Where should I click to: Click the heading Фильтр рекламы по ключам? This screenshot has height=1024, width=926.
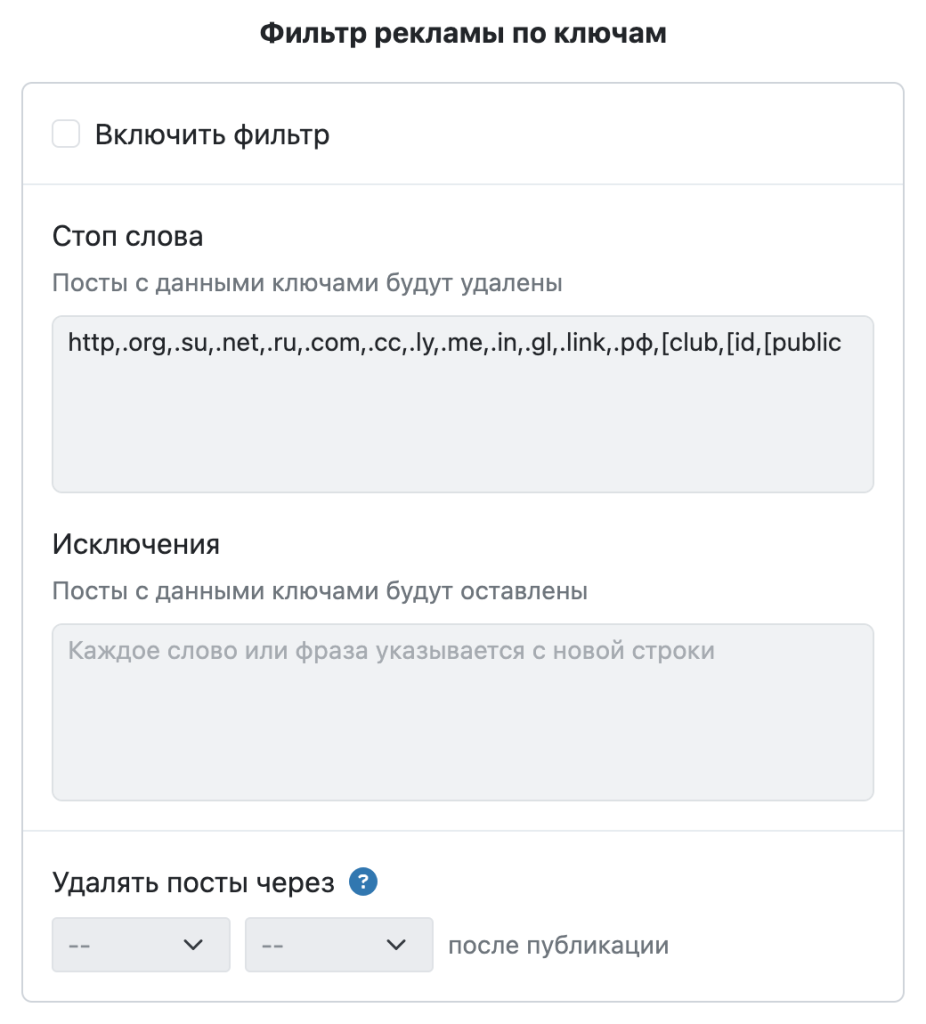[462, 34]
